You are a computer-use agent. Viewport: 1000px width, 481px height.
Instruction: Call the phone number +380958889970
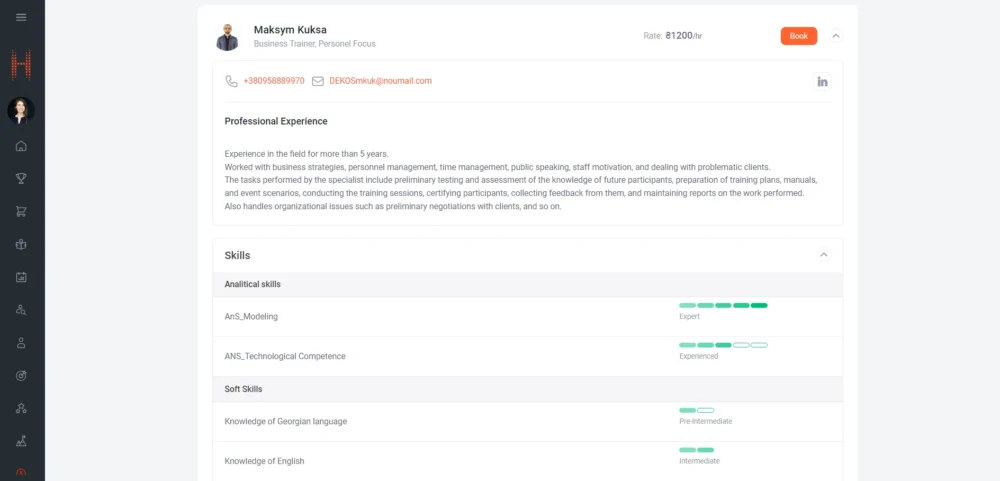coord(273,81)
